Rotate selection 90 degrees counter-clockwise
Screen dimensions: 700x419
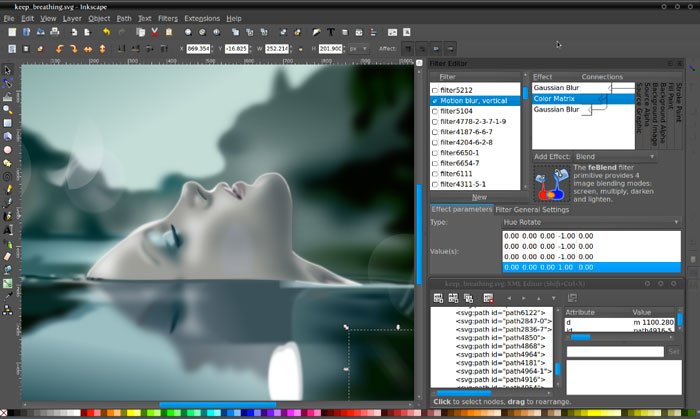tap(59, 49)
